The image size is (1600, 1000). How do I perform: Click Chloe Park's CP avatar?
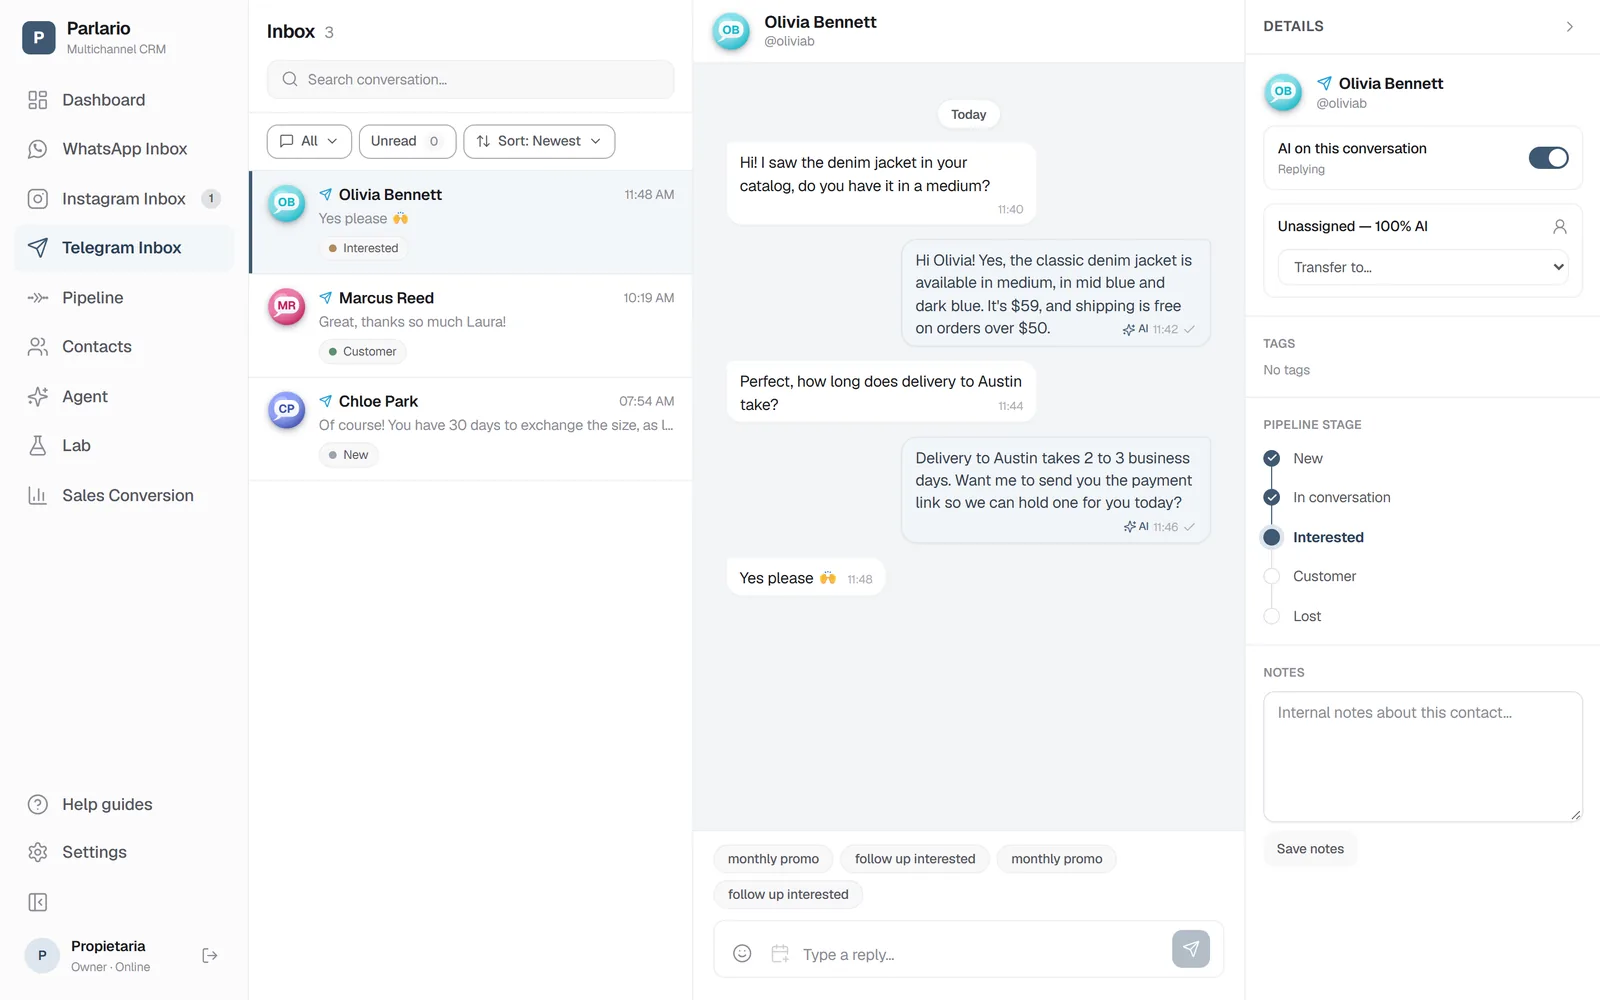click(x=287, y=409)
